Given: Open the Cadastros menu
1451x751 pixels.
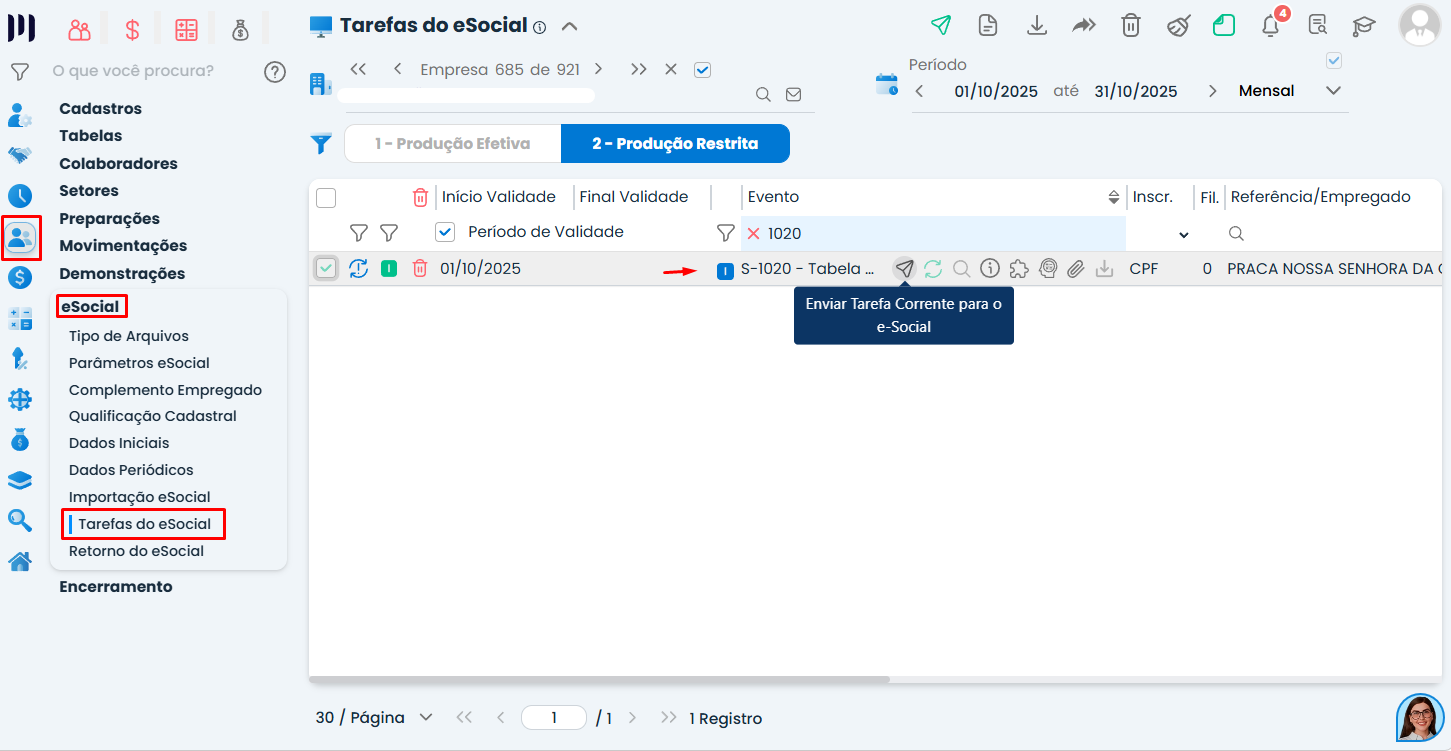Looking at the screenshot, I should pos(100,109).
